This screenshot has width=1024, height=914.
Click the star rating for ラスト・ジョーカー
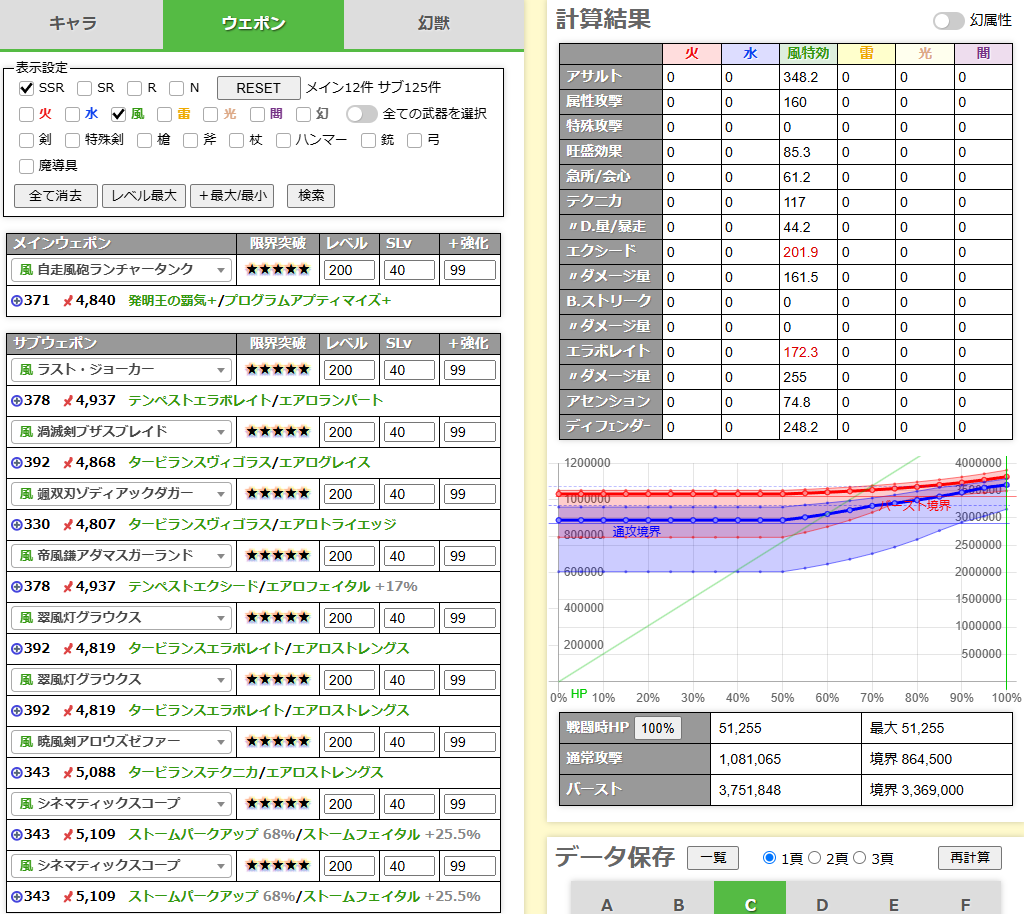[277, 370]
